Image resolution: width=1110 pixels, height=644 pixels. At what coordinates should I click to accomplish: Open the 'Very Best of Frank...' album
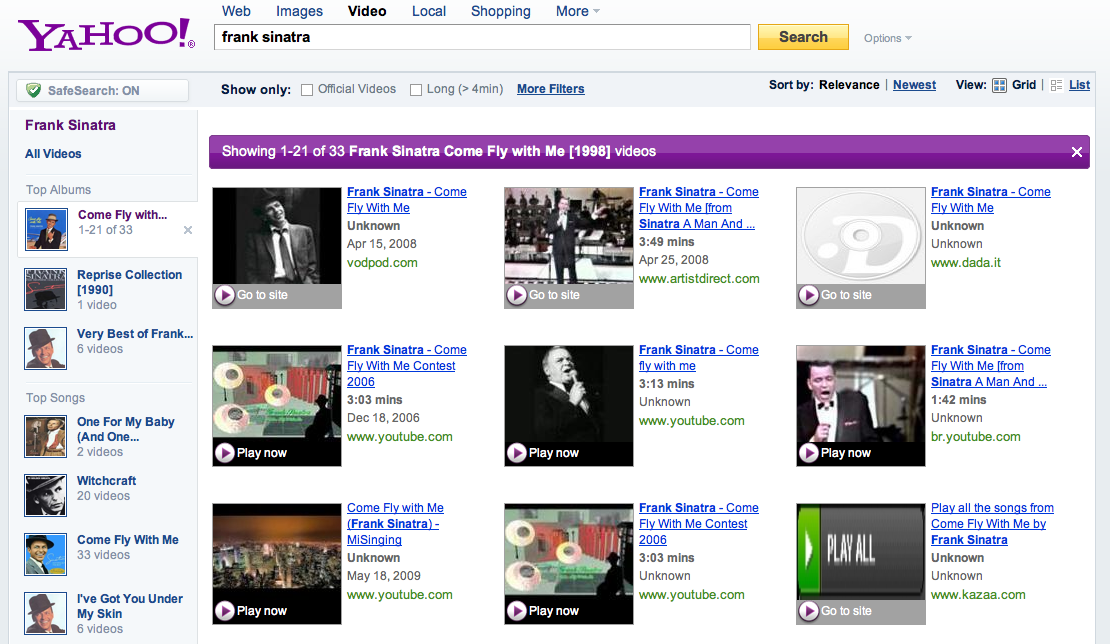coord(135,334)
